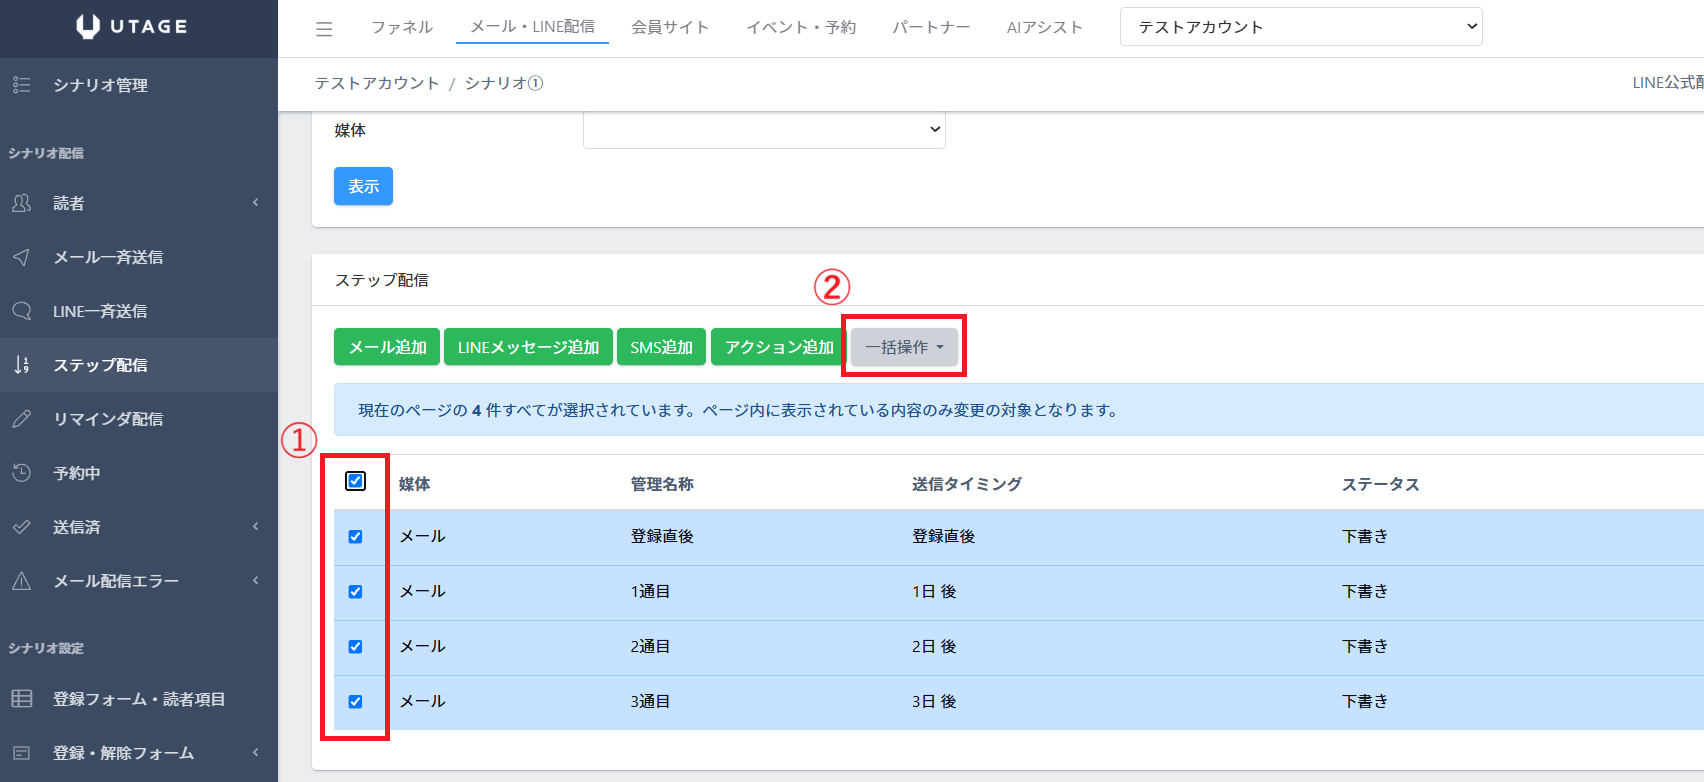Click the 3通目 management name cell
This screenshot has width=1704, height=782.
pyautogui.click(x=650, y=702)
